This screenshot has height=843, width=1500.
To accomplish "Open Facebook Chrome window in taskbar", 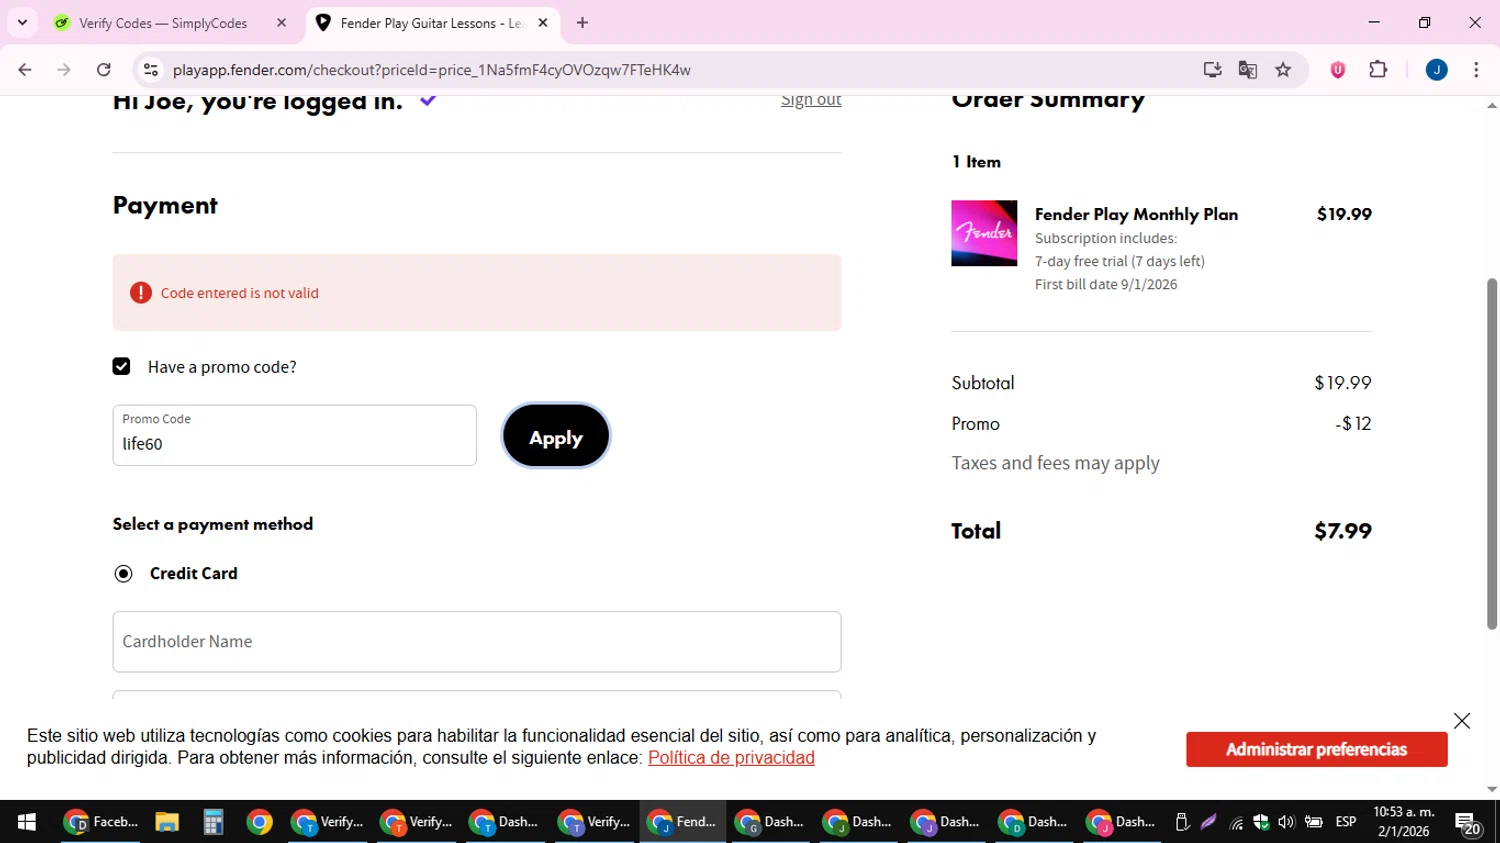I will [101, 822].
